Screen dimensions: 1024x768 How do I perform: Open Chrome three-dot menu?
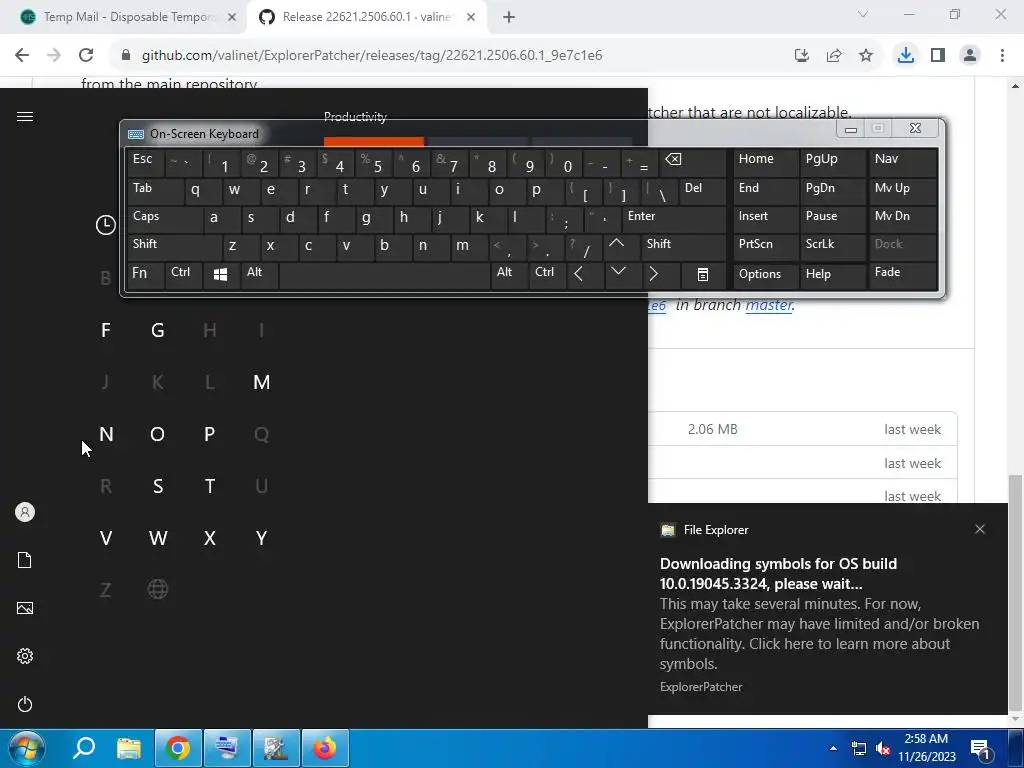[x=1002, y=55]
